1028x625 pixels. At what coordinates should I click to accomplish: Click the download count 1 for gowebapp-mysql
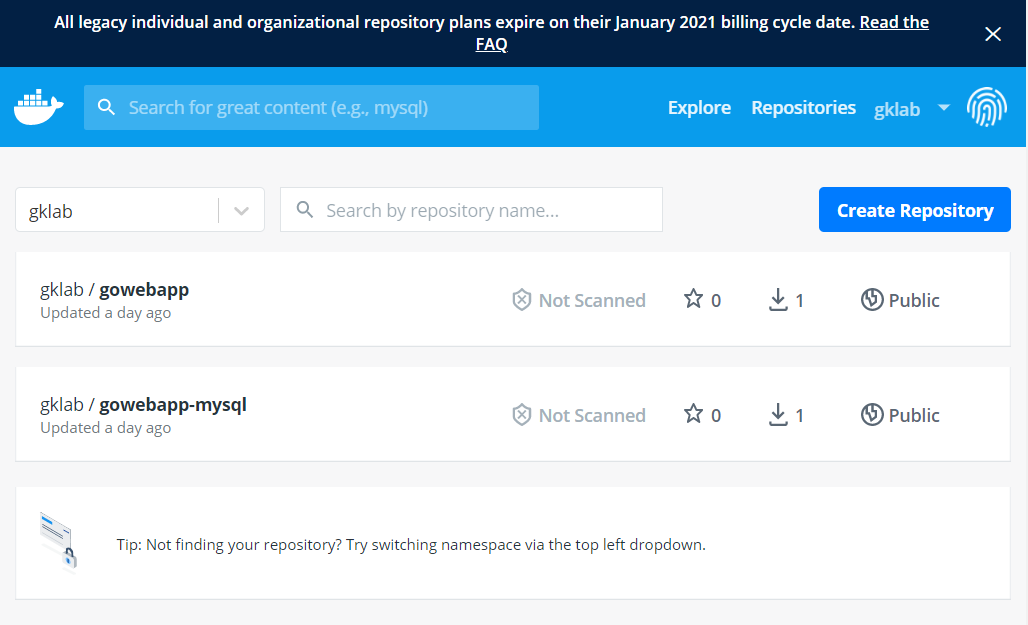tap(799, 415)
